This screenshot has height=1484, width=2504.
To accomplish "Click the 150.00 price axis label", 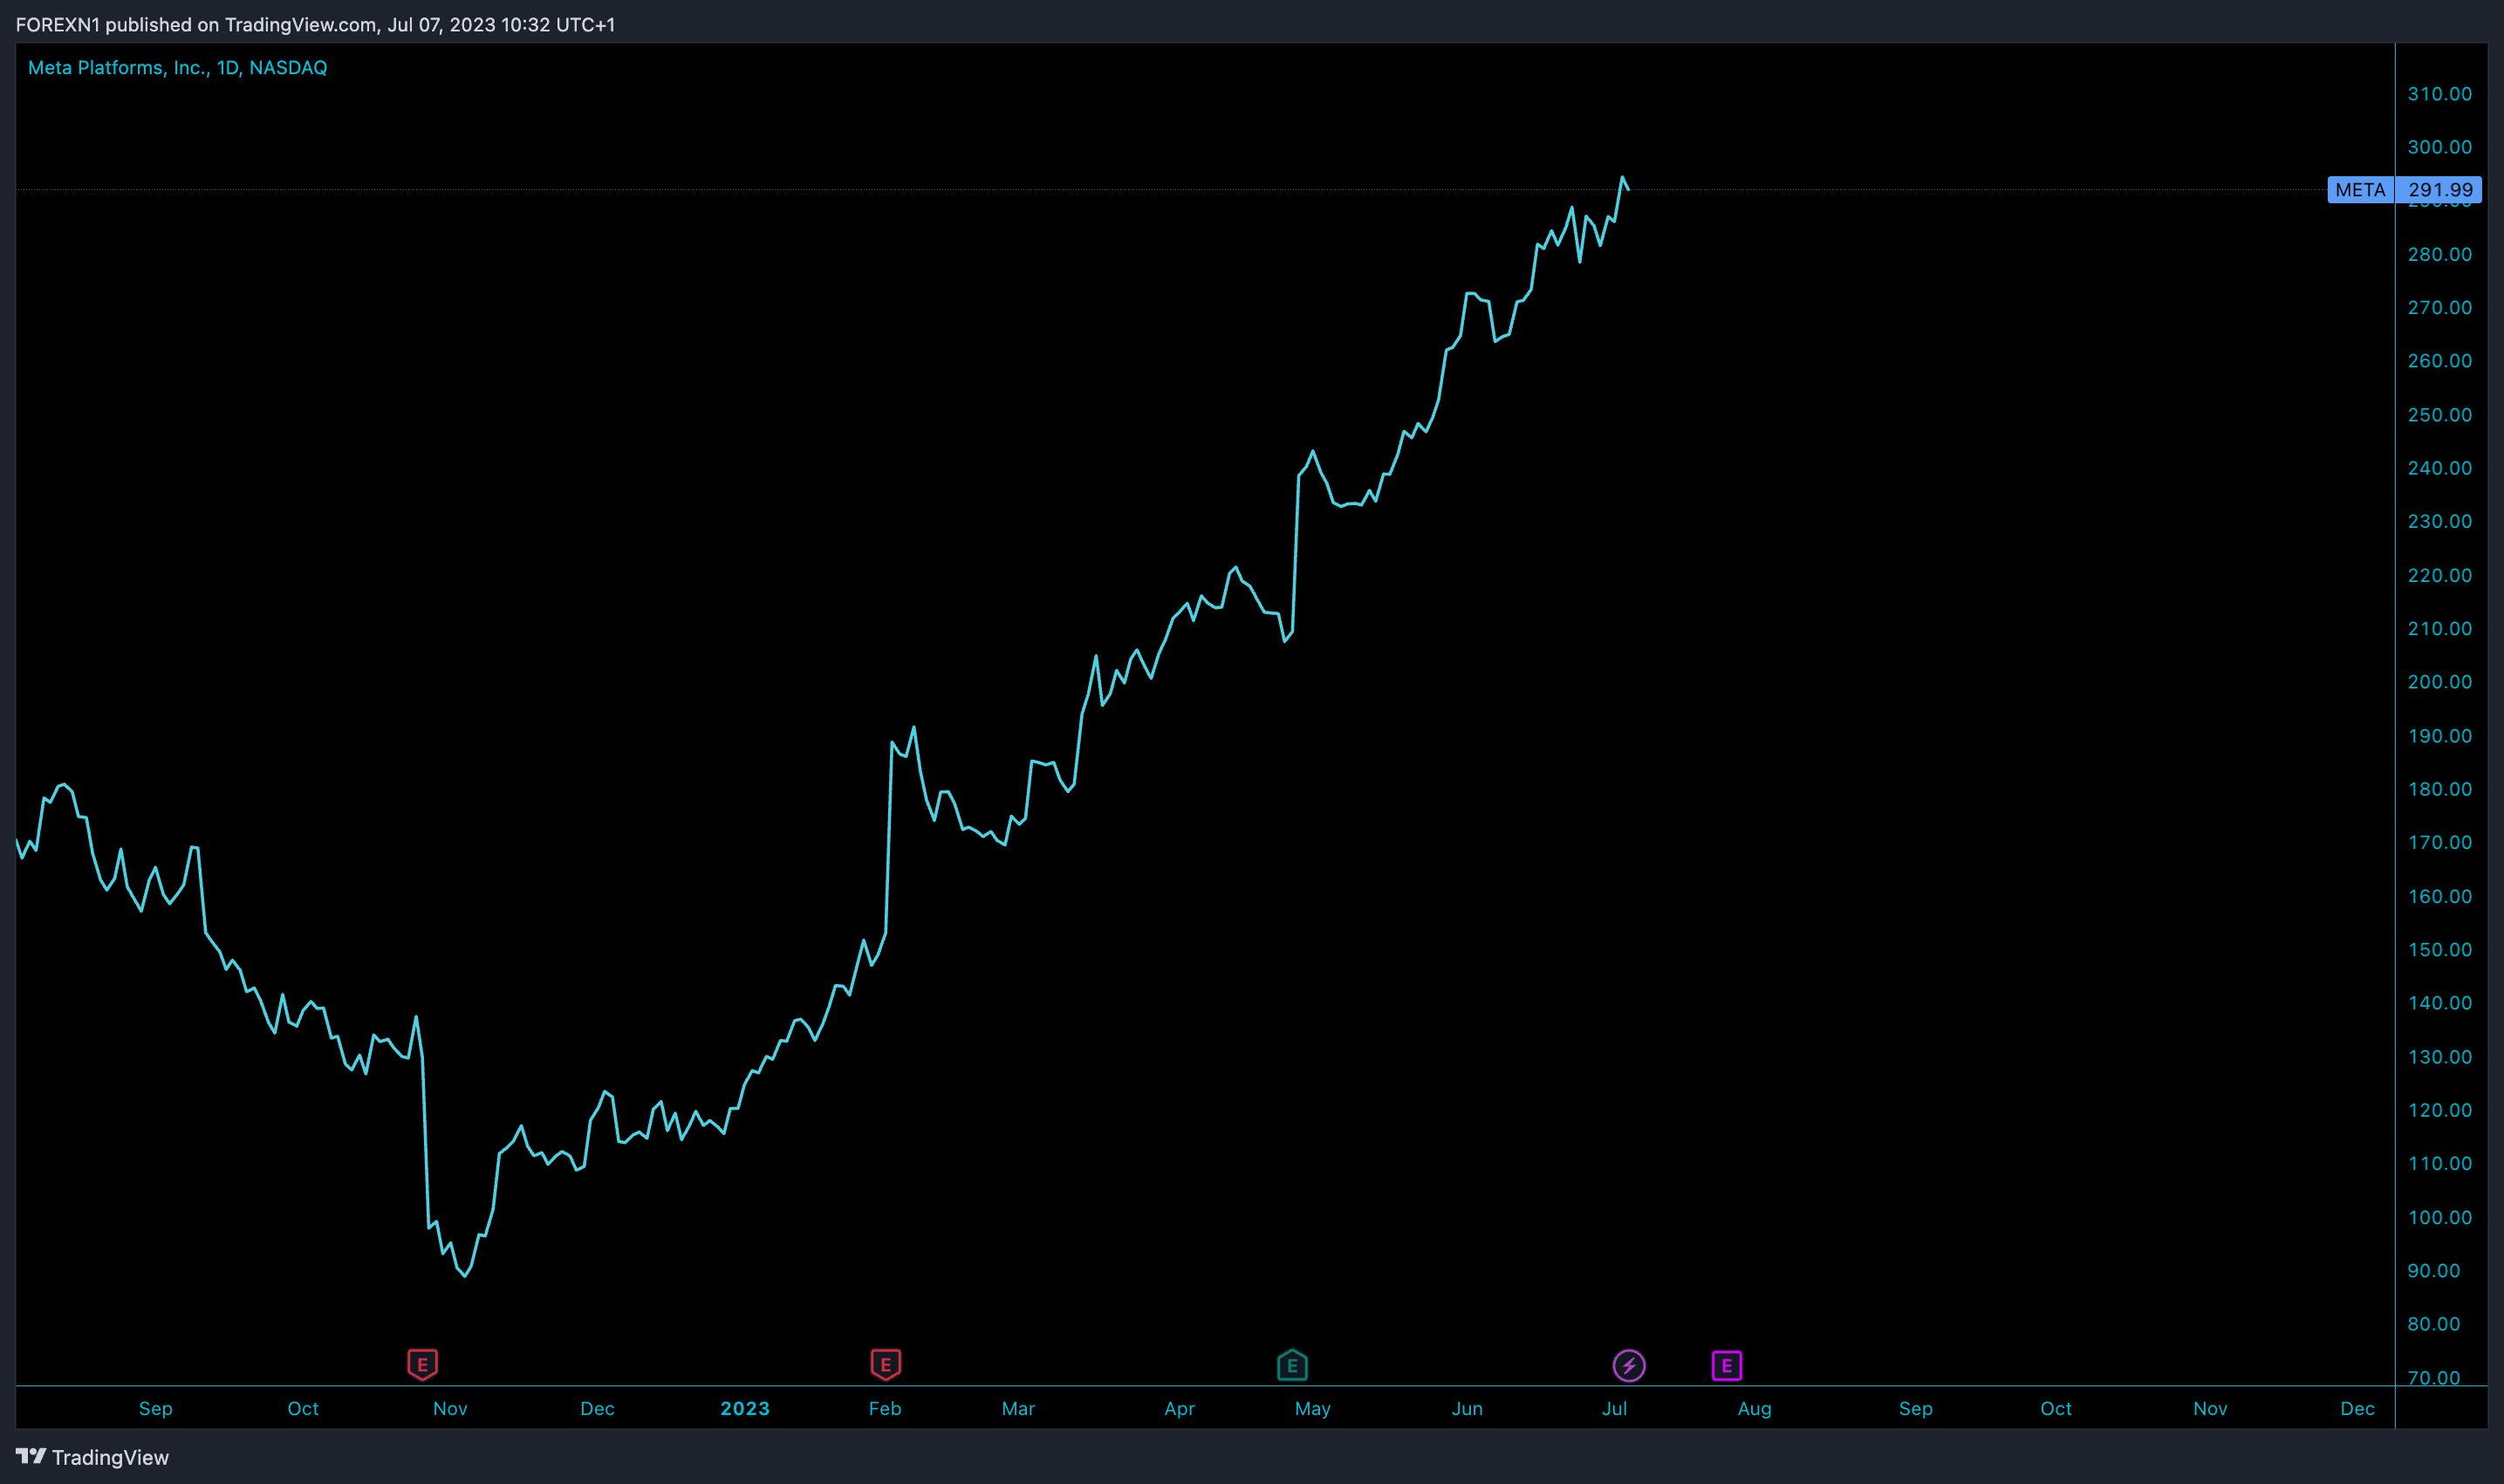I will [x=2440, y=950].
